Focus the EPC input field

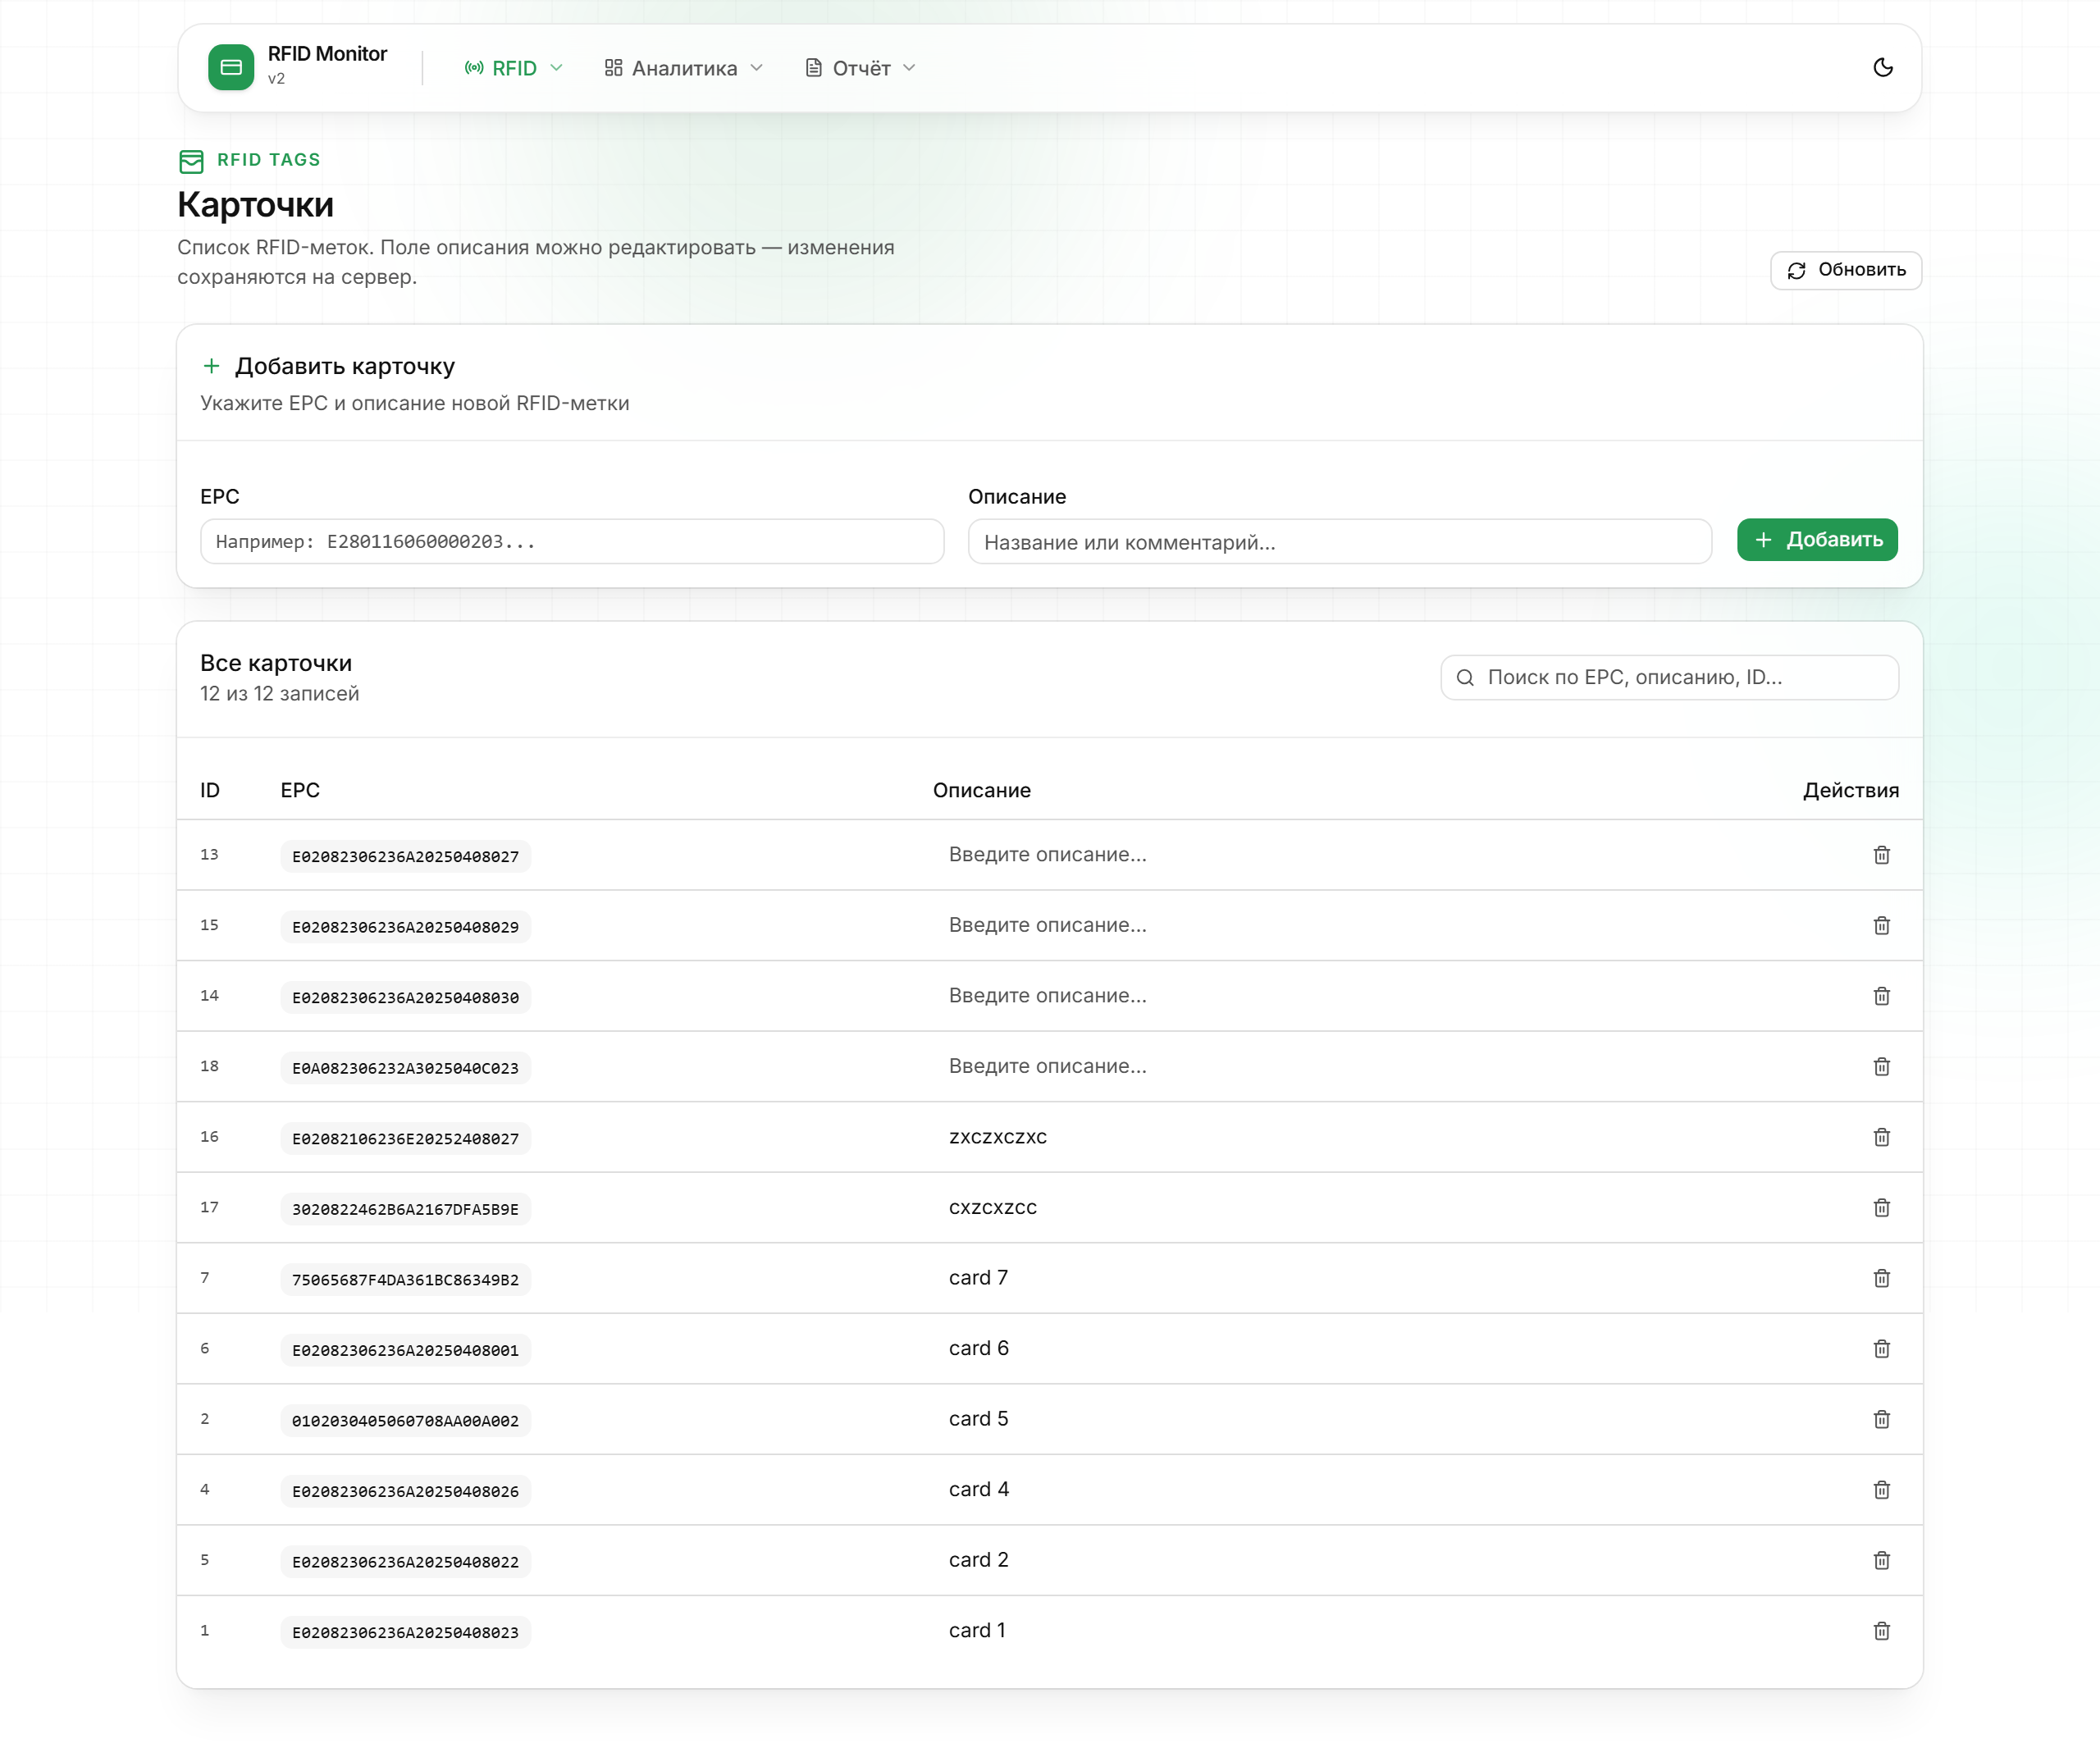click(572, 541)
